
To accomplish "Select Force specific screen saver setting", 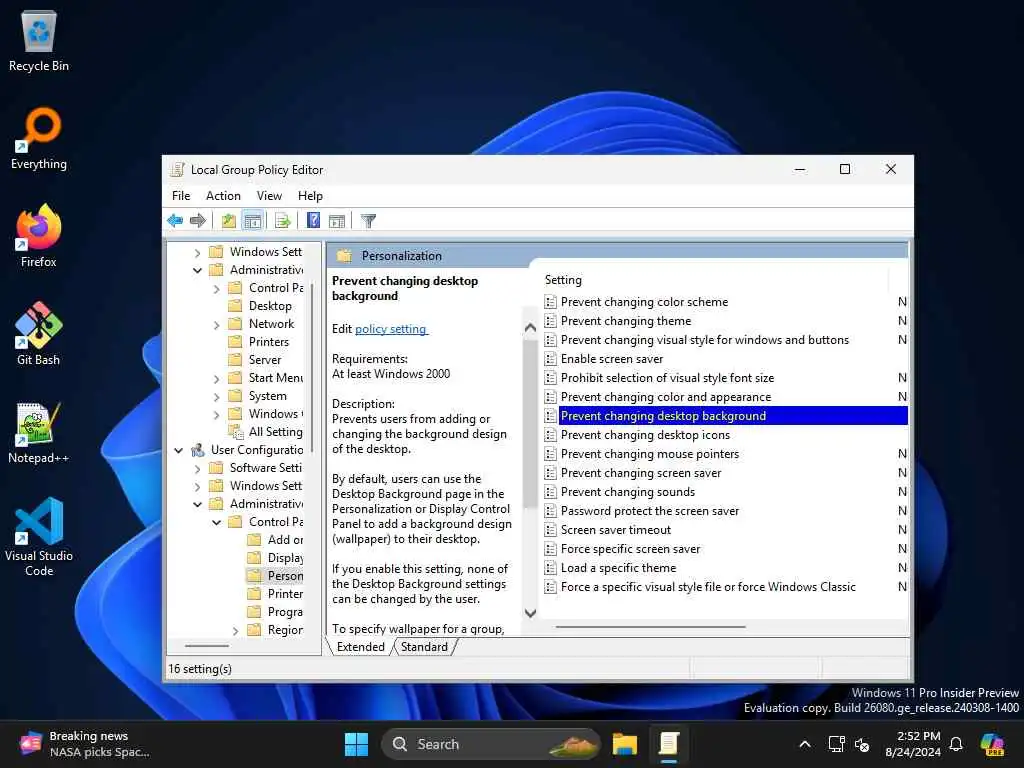I will (x=630, y=549).
